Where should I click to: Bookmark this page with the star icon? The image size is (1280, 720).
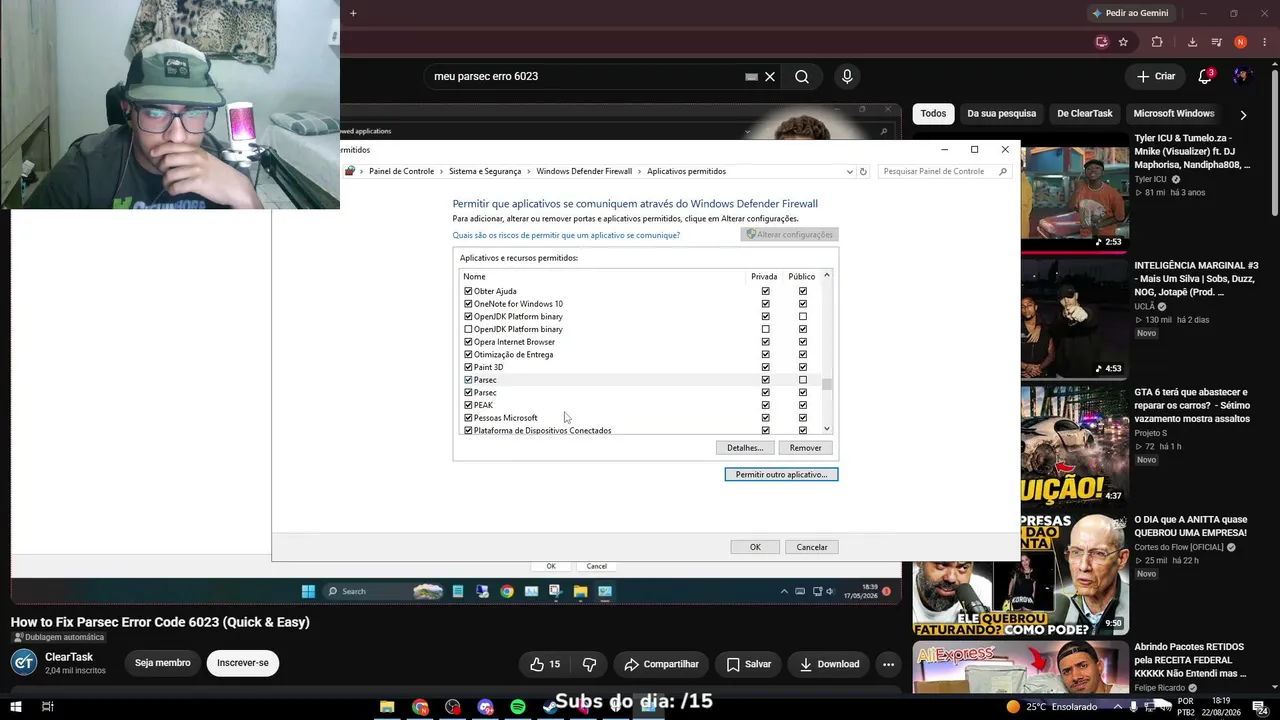(1123, 42)
